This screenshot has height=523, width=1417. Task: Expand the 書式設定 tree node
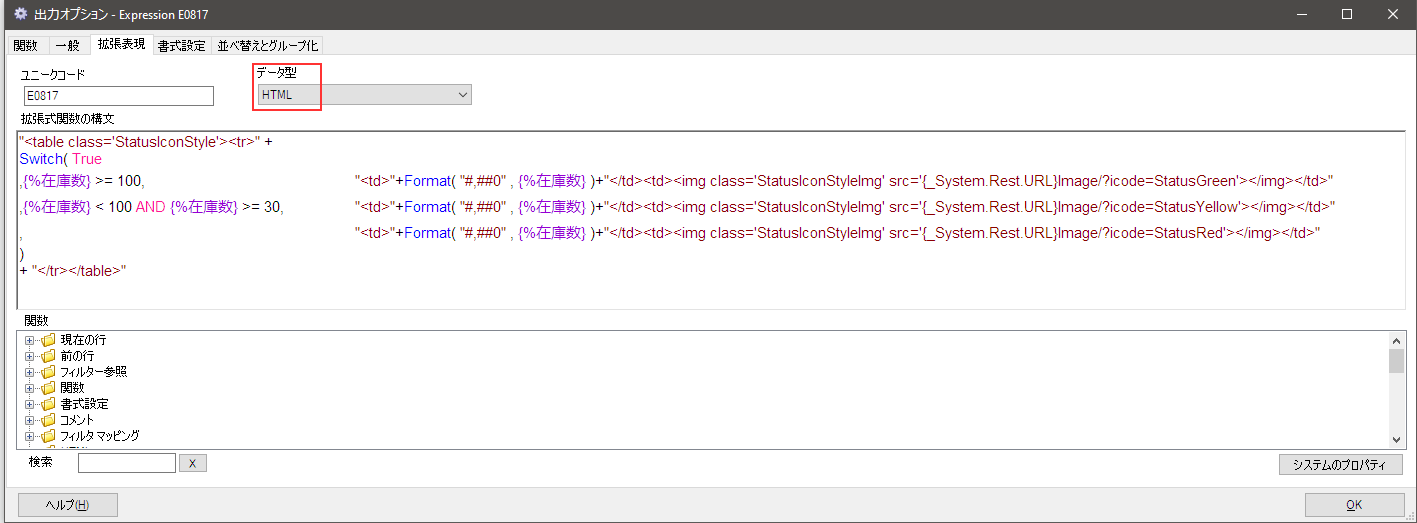[x=30, y=404]
